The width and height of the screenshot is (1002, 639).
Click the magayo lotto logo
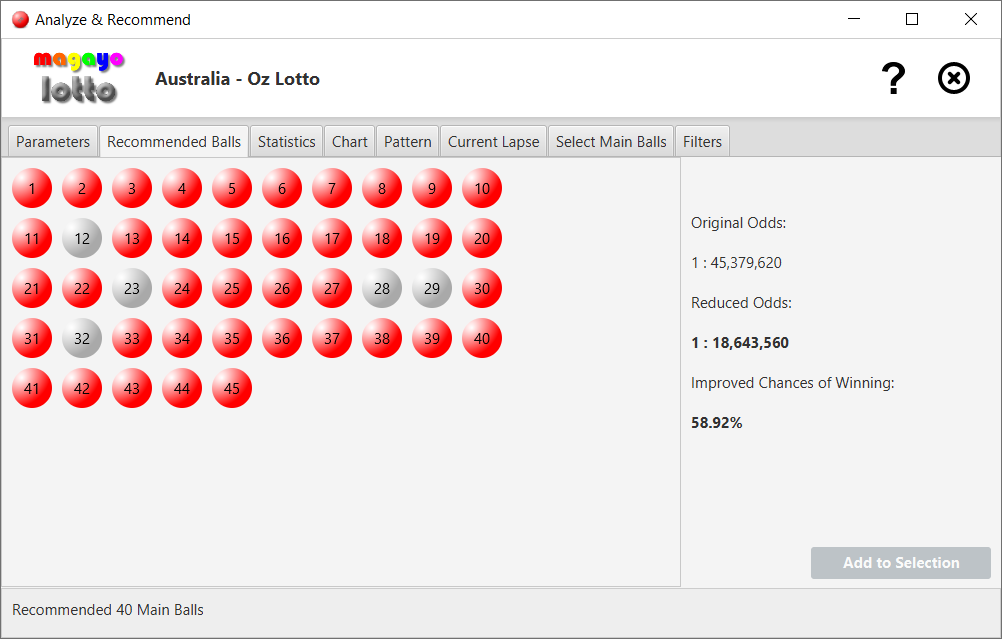(77, 77)
